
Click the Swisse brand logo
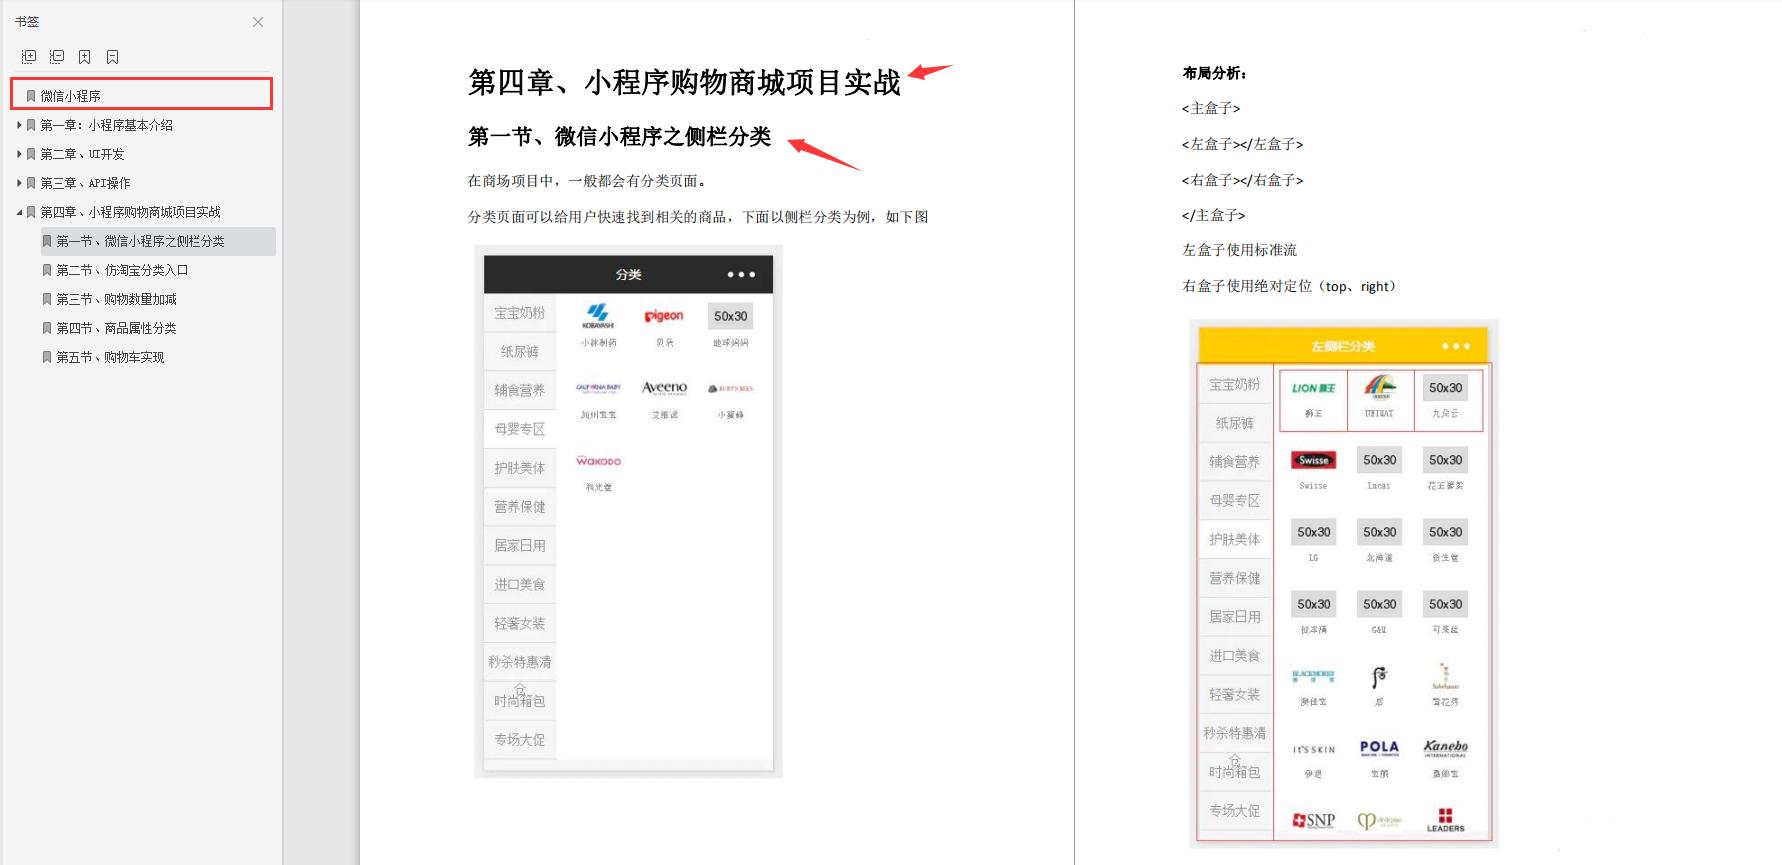click(1313, 460)
